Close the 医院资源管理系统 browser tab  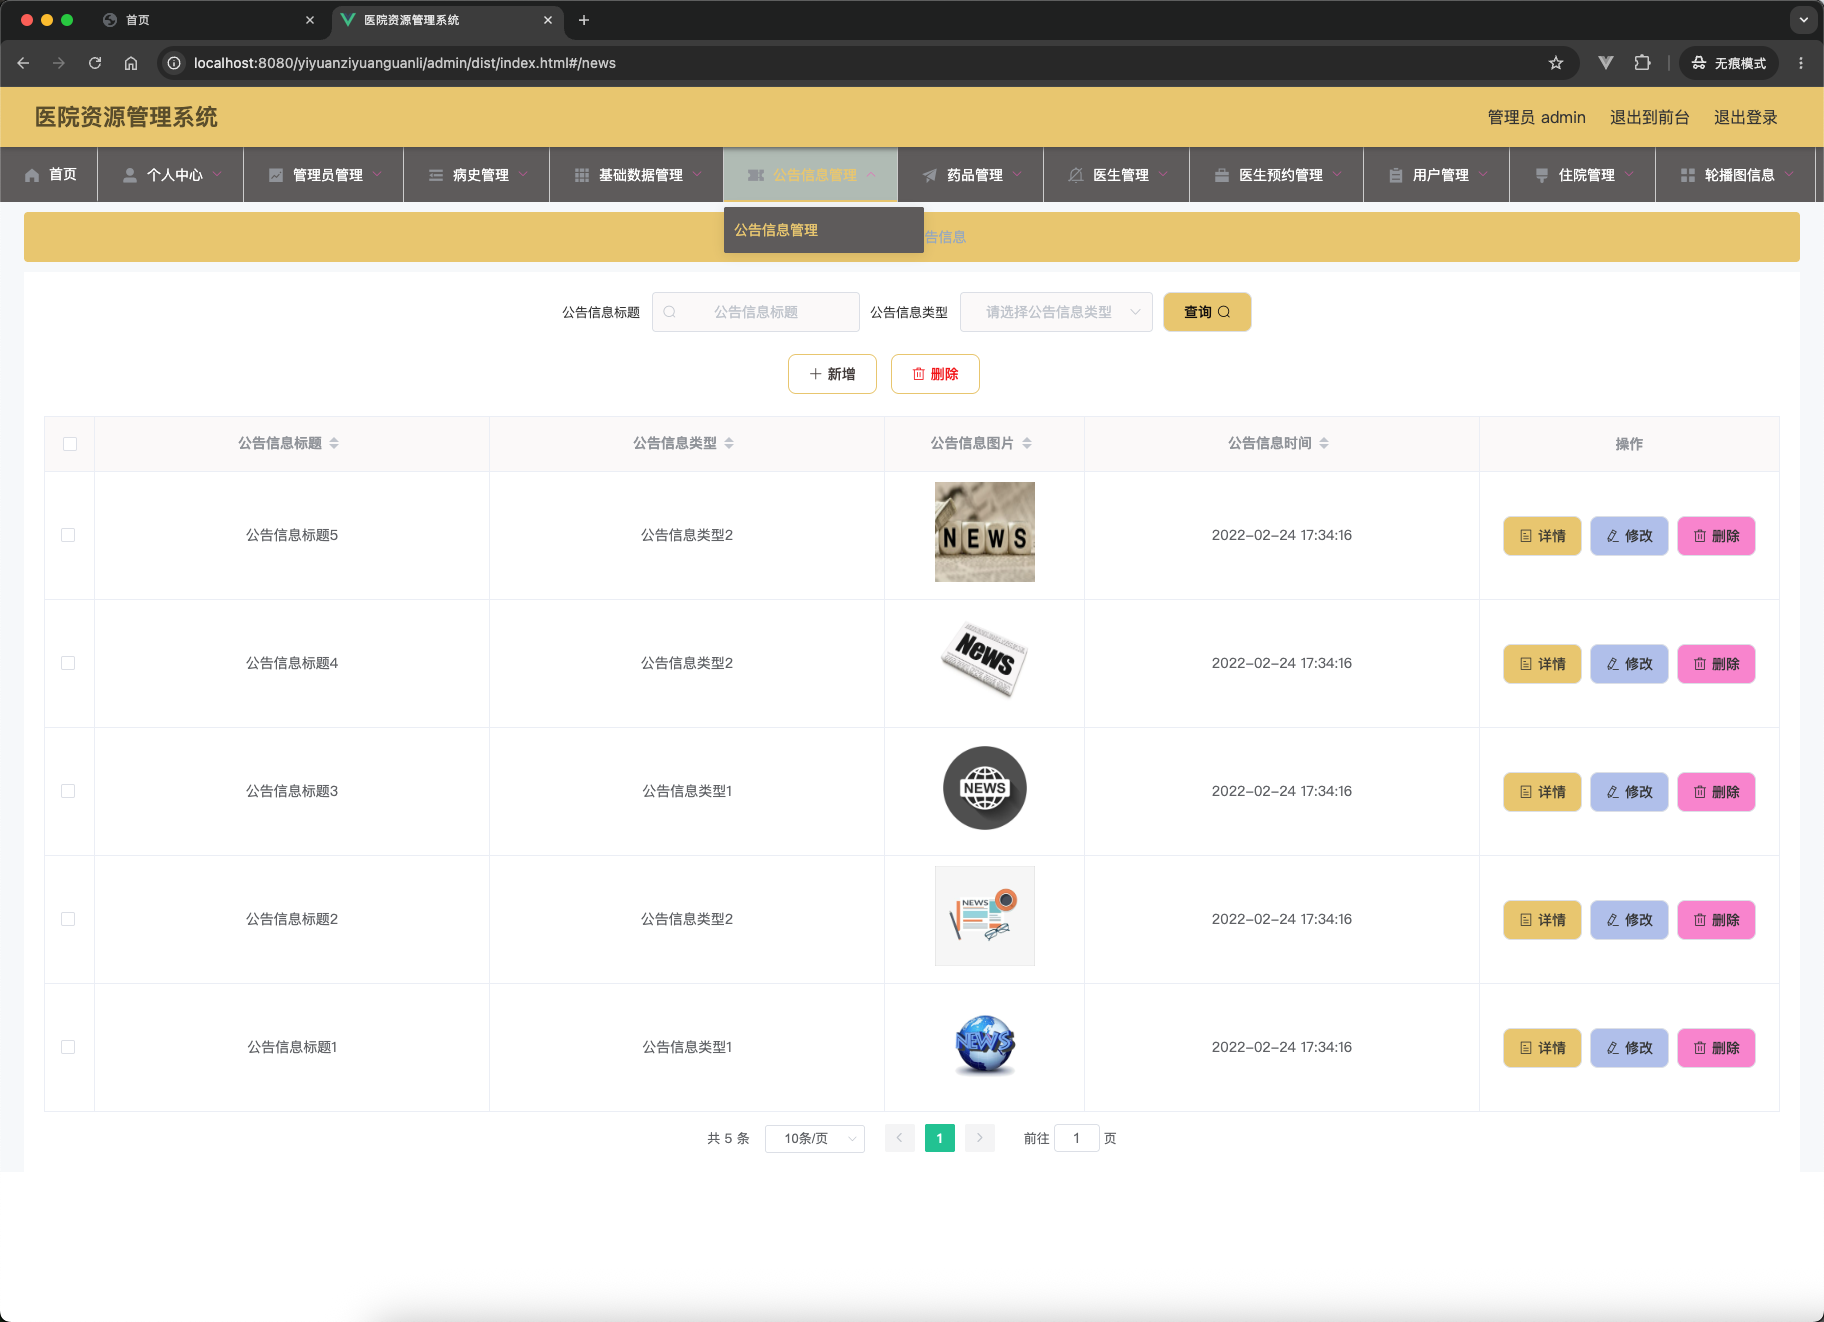point(548,20)
